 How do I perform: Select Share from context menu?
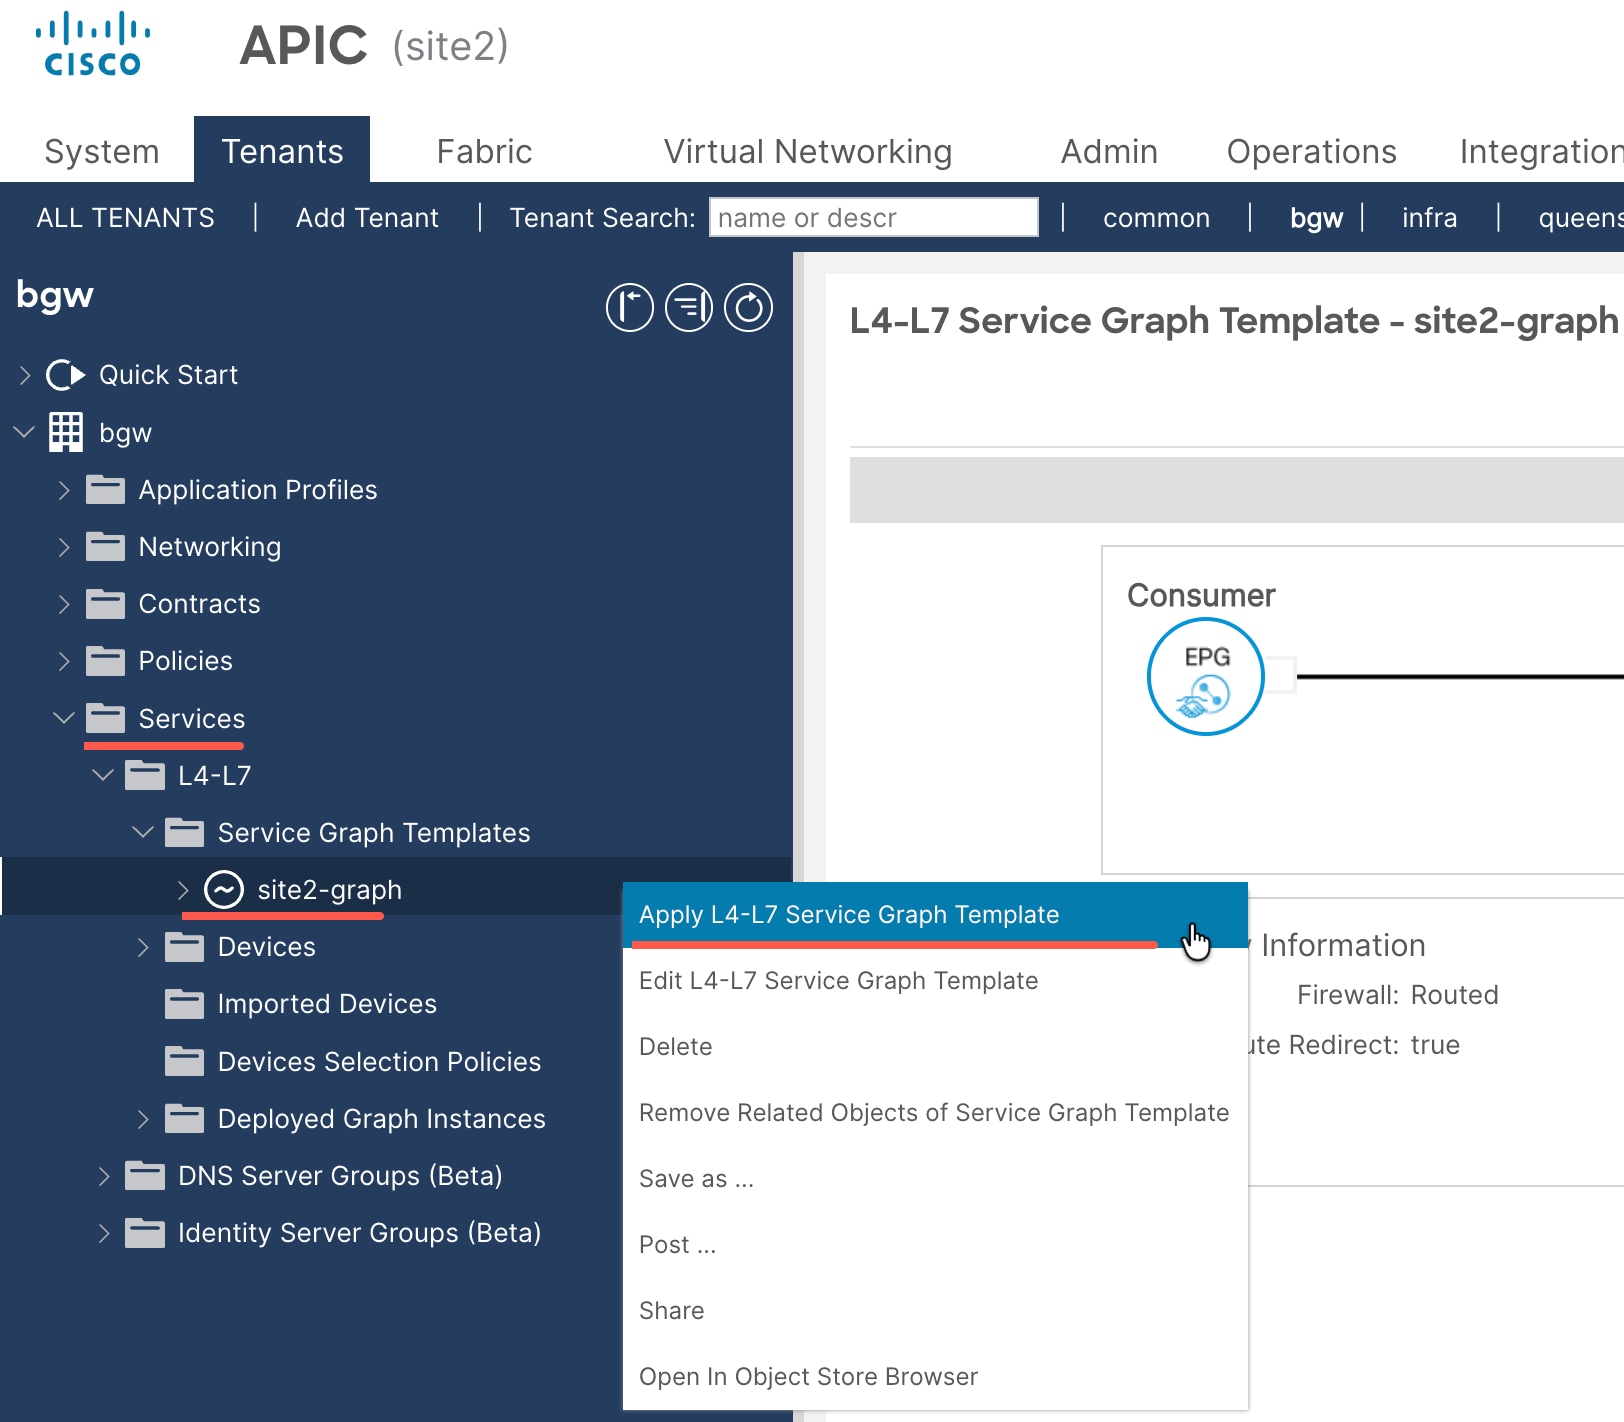(935, 1311)
